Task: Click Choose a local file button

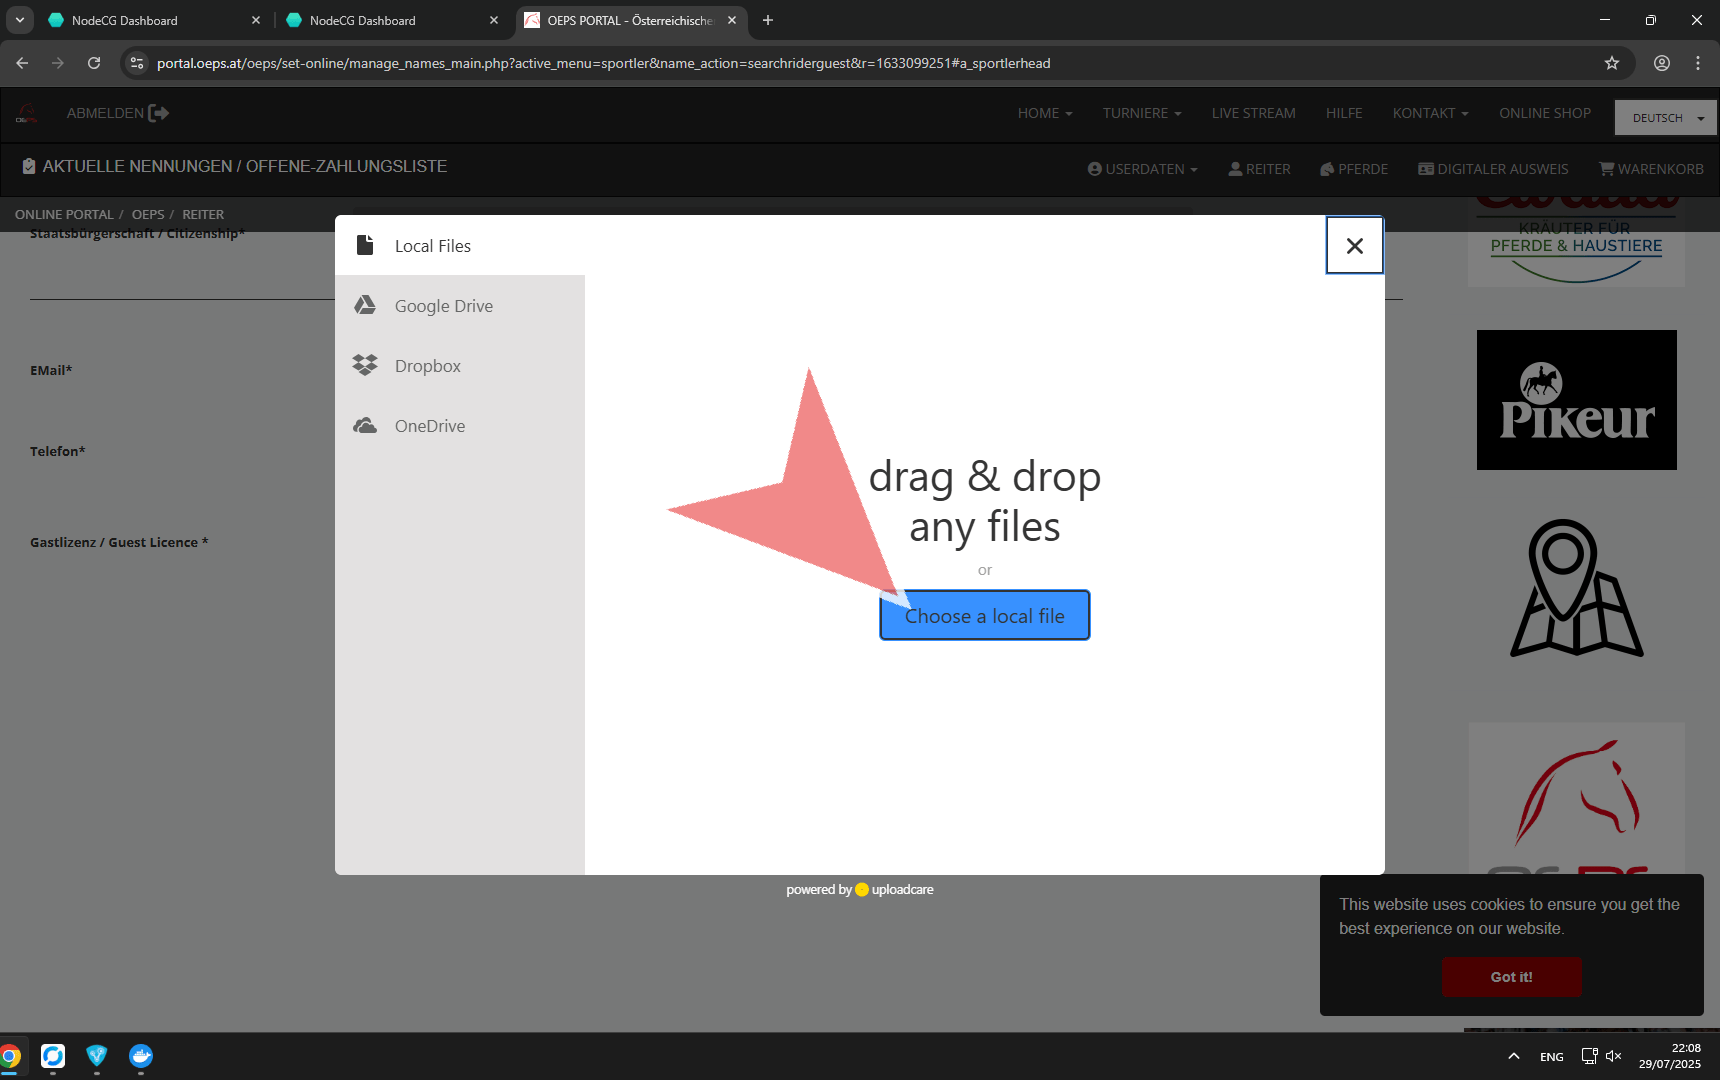Action: [x=984, y=616]
